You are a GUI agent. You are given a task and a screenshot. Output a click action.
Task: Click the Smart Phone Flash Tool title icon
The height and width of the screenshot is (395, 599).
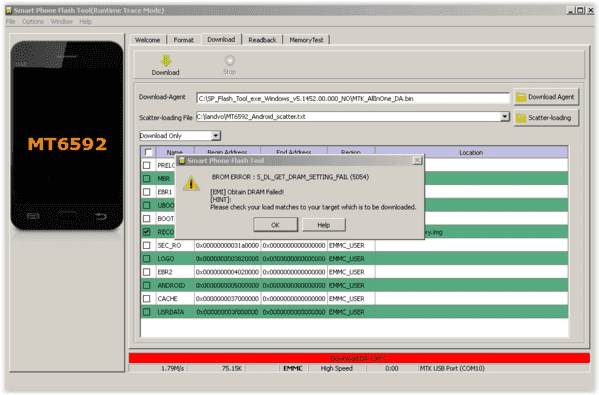tap(8, 10)
